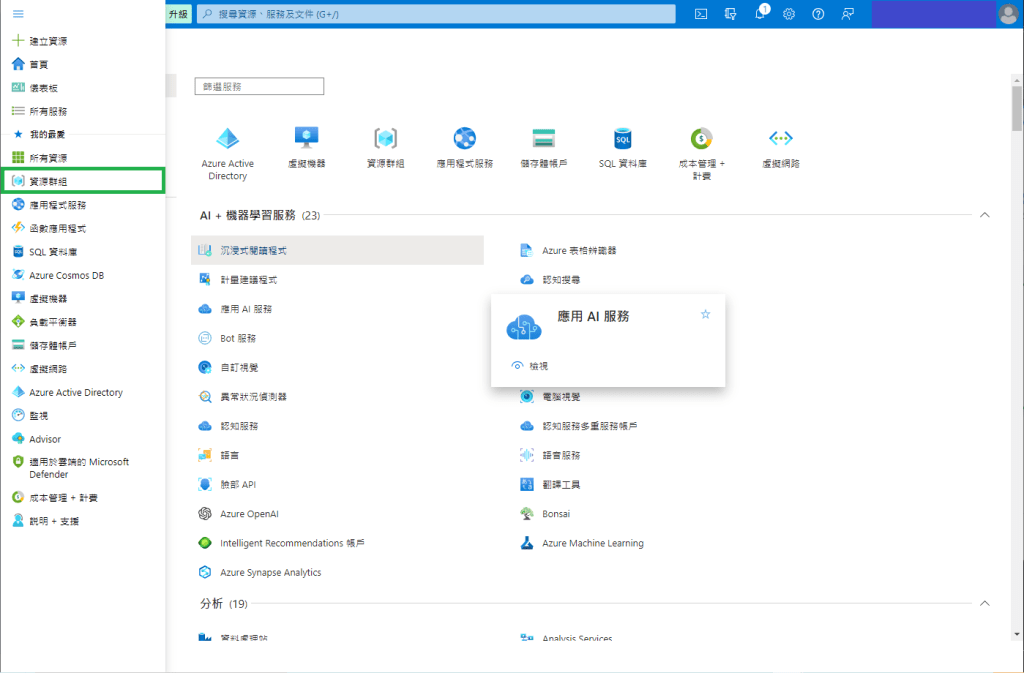Image resolution: width=1024 pixels, height=673 pixels.
Task: Click the help question mark icon
Action: click(x=818, y=14)
